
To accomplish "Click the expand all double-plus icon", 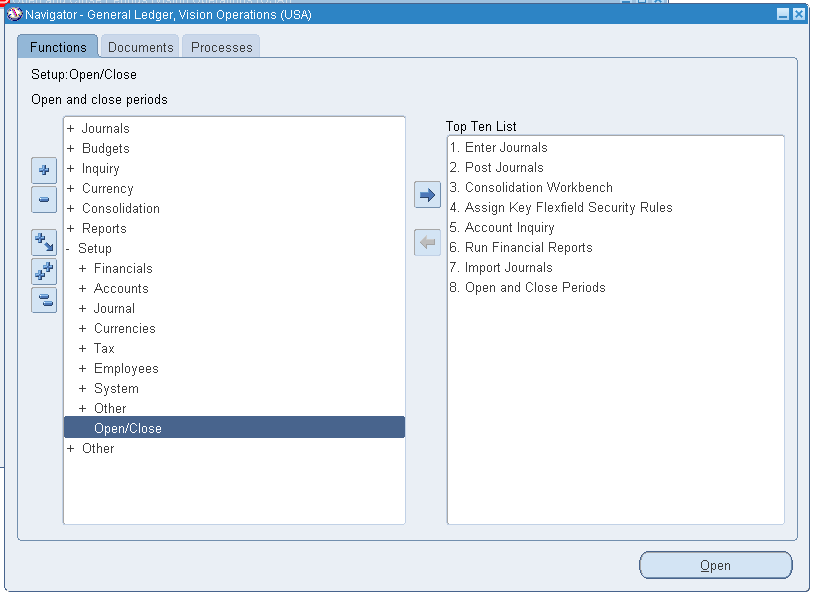I will 43,270.
